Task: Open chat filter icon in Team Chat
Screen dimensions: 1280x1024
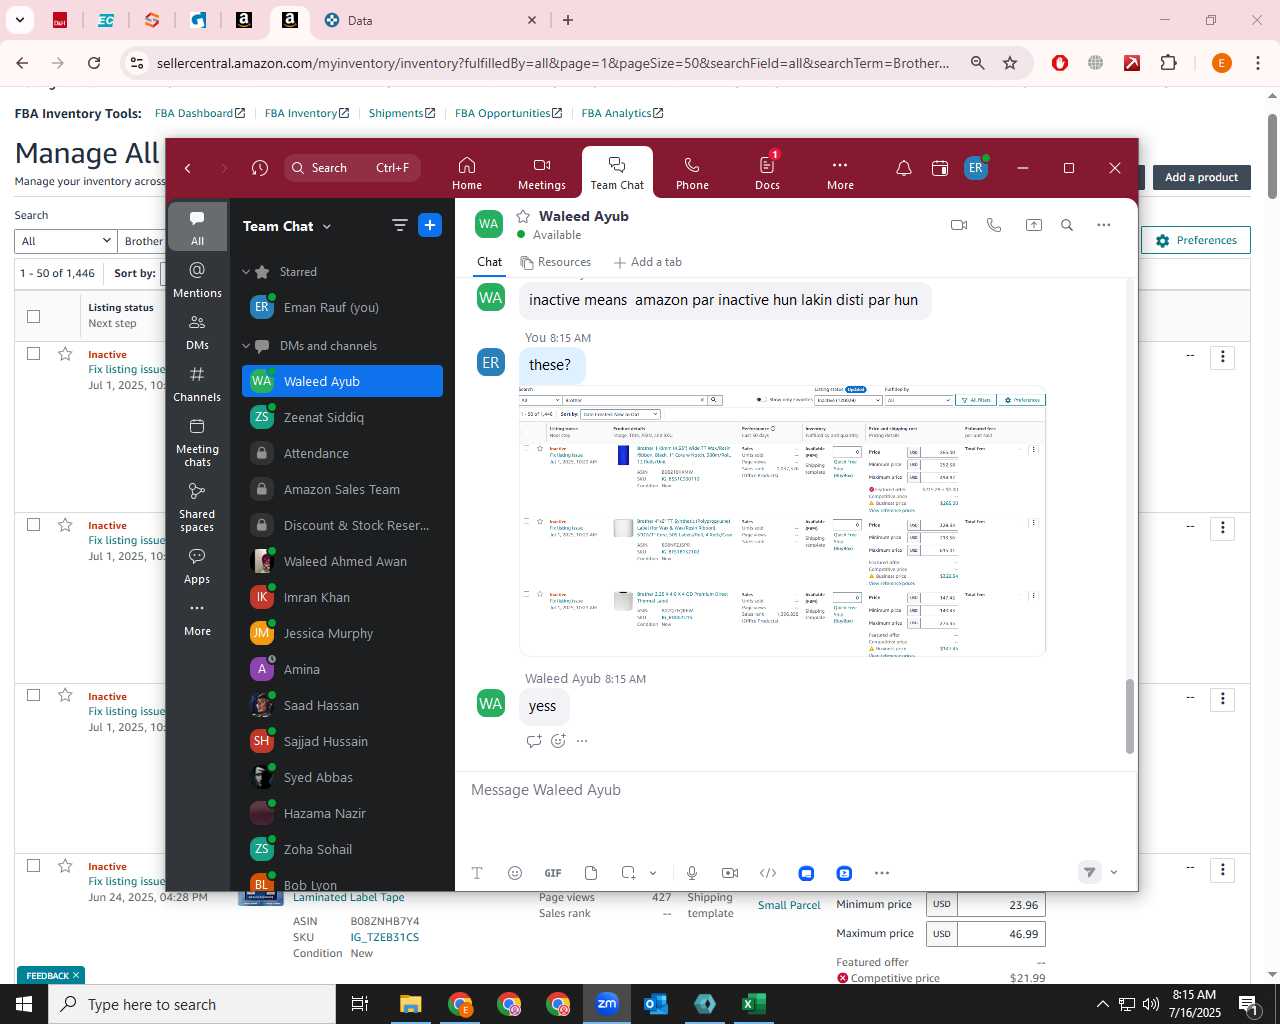Action: point(400,226)
